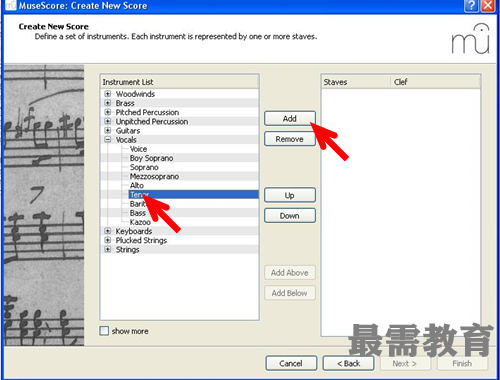Select Voice in the Vocals list

tap(138, 149)
